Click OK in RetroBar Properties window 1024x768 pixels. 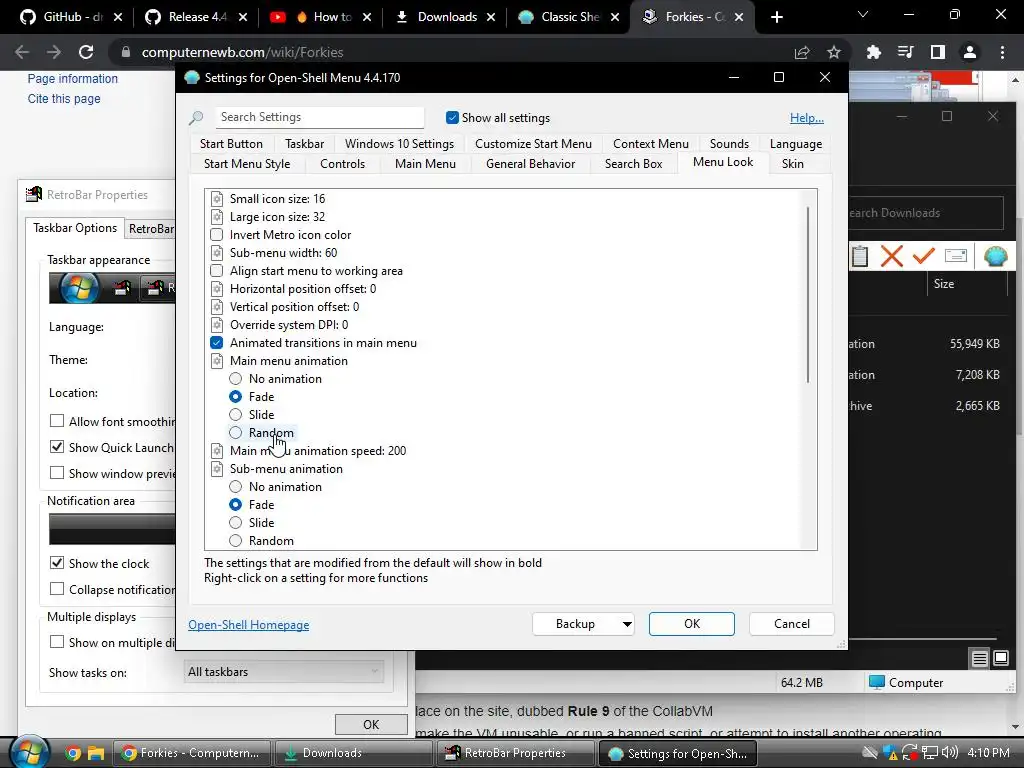(371, 724)
